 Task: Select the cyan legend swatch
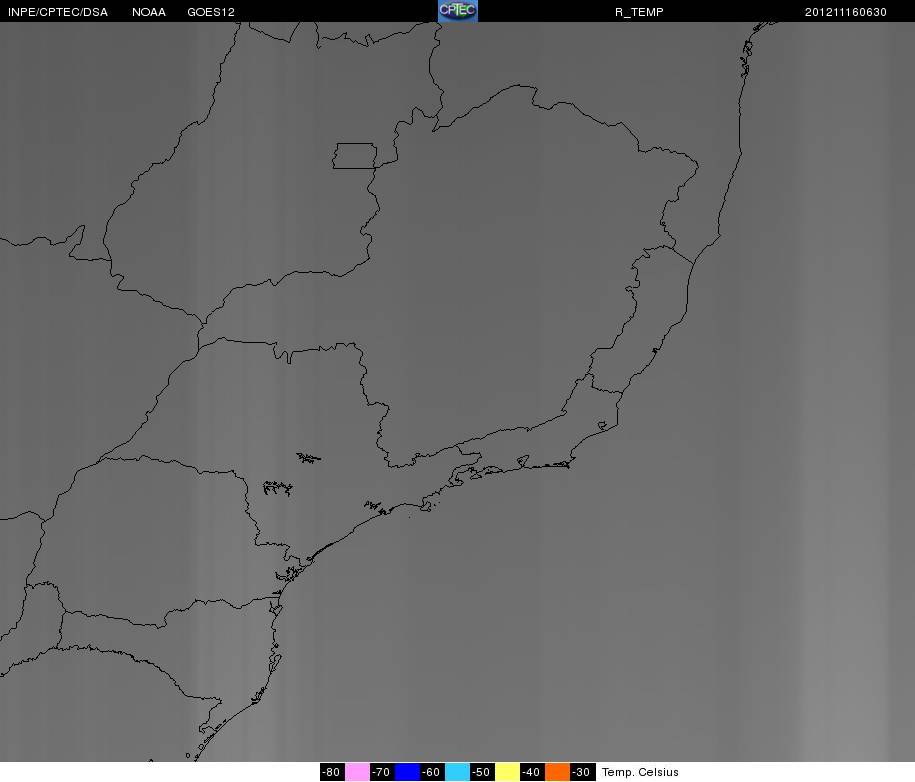tap(458, 772)
